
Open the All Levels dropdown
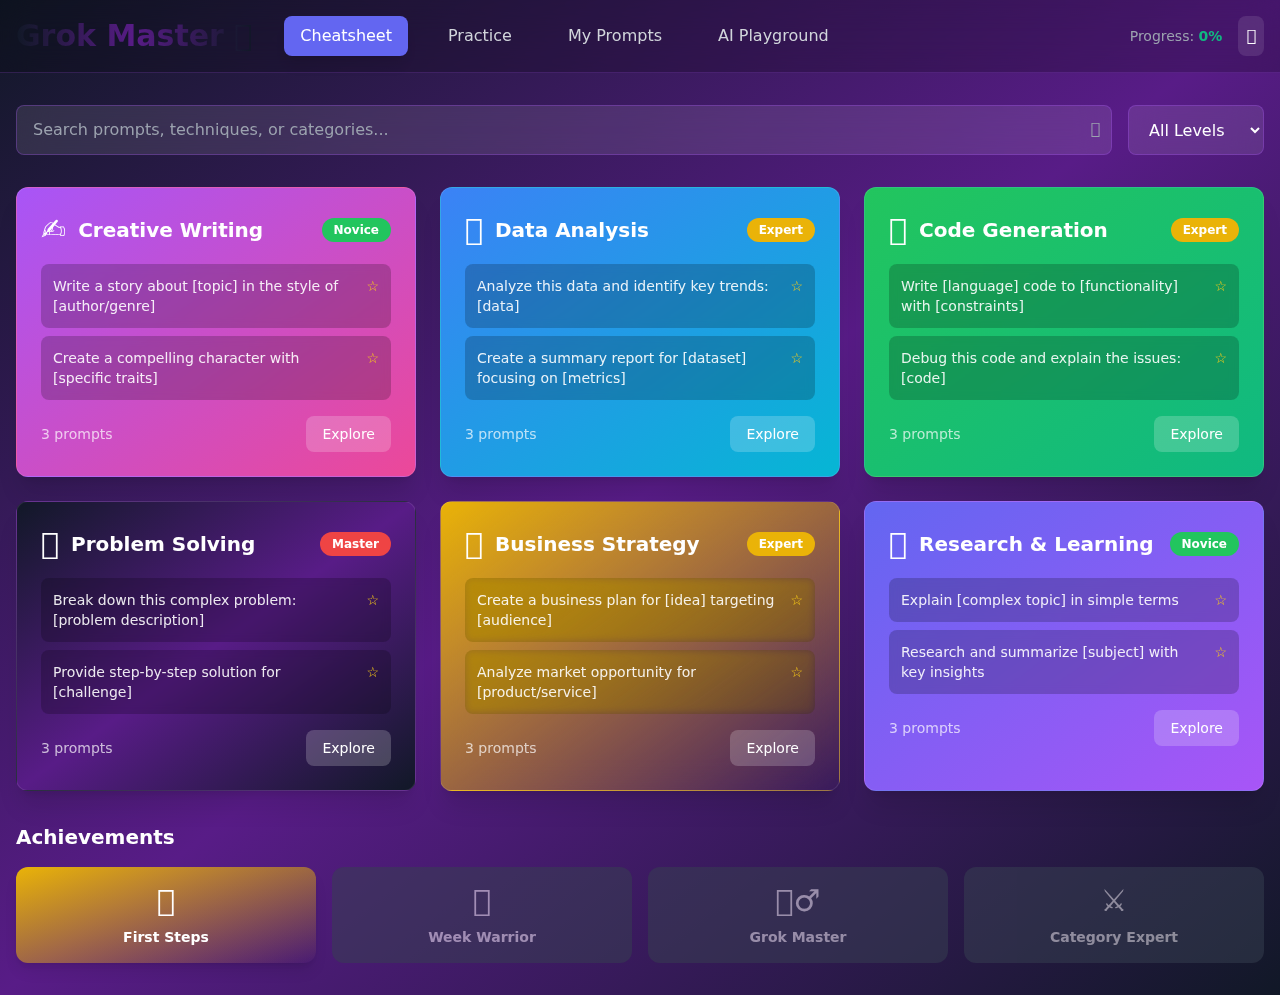1195,130
